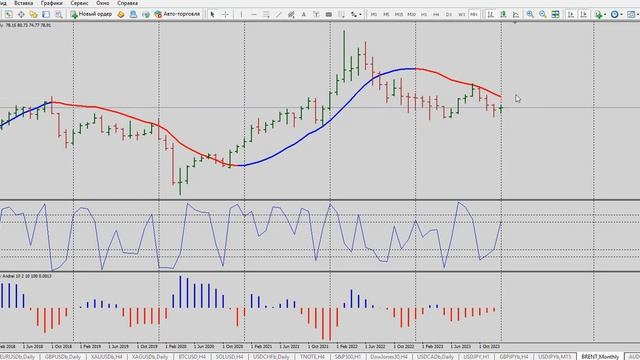Switch to USDJPY,H1 chart tab
The image size is (640, 360).
476,357
